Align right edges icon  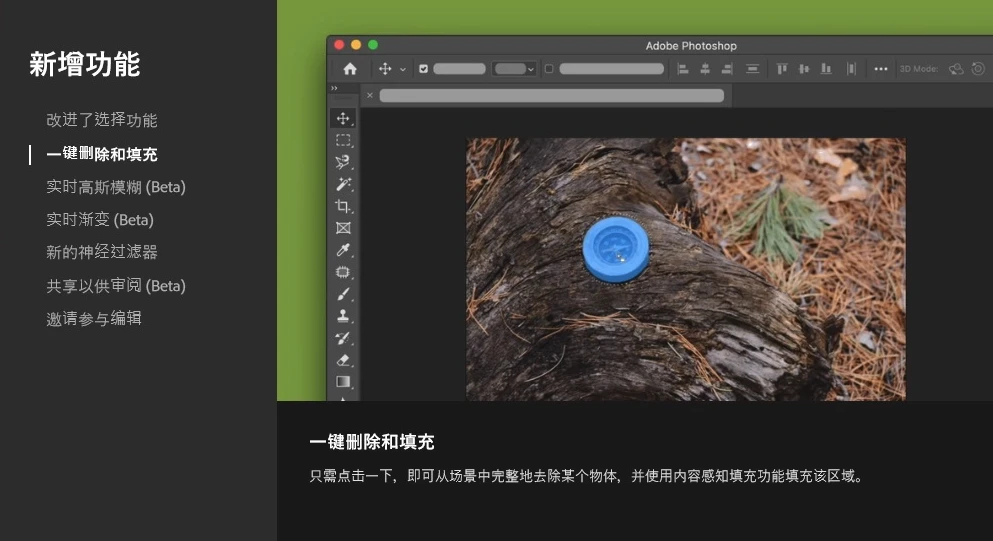727,68
